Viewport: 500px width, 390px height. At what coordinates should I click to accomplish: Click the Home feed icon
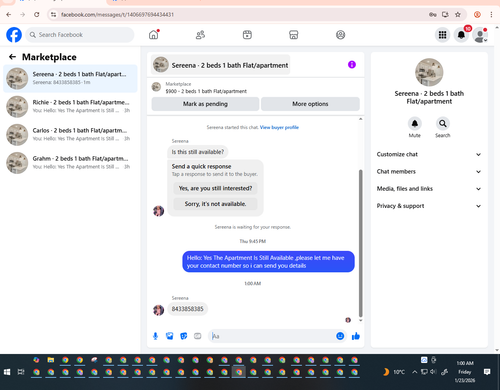pos(154,35)
